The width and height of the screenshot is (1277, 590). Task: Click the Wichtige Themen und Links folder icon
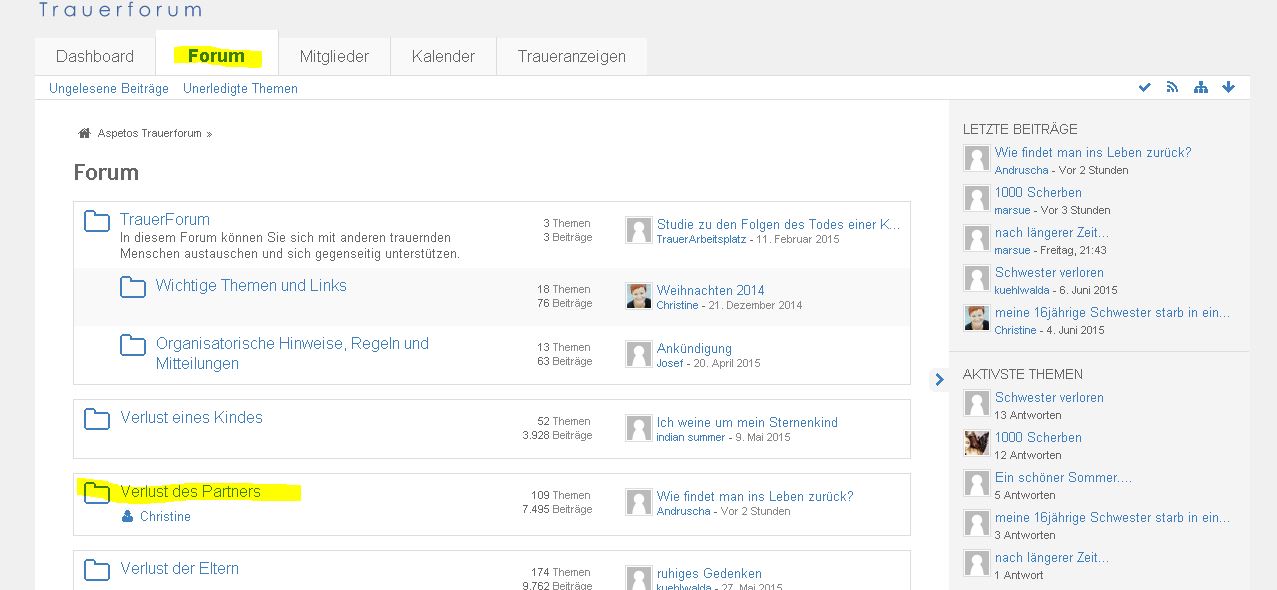click(x=133, y=288)
